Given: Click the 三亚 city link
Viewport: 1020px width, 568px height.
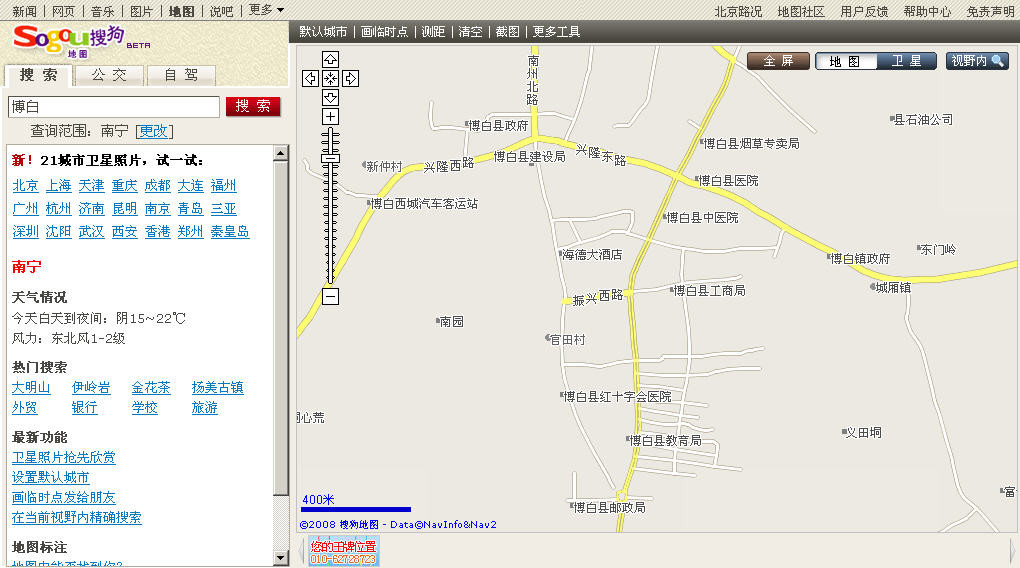Looking at the screenshot, I should pos(223,209).
